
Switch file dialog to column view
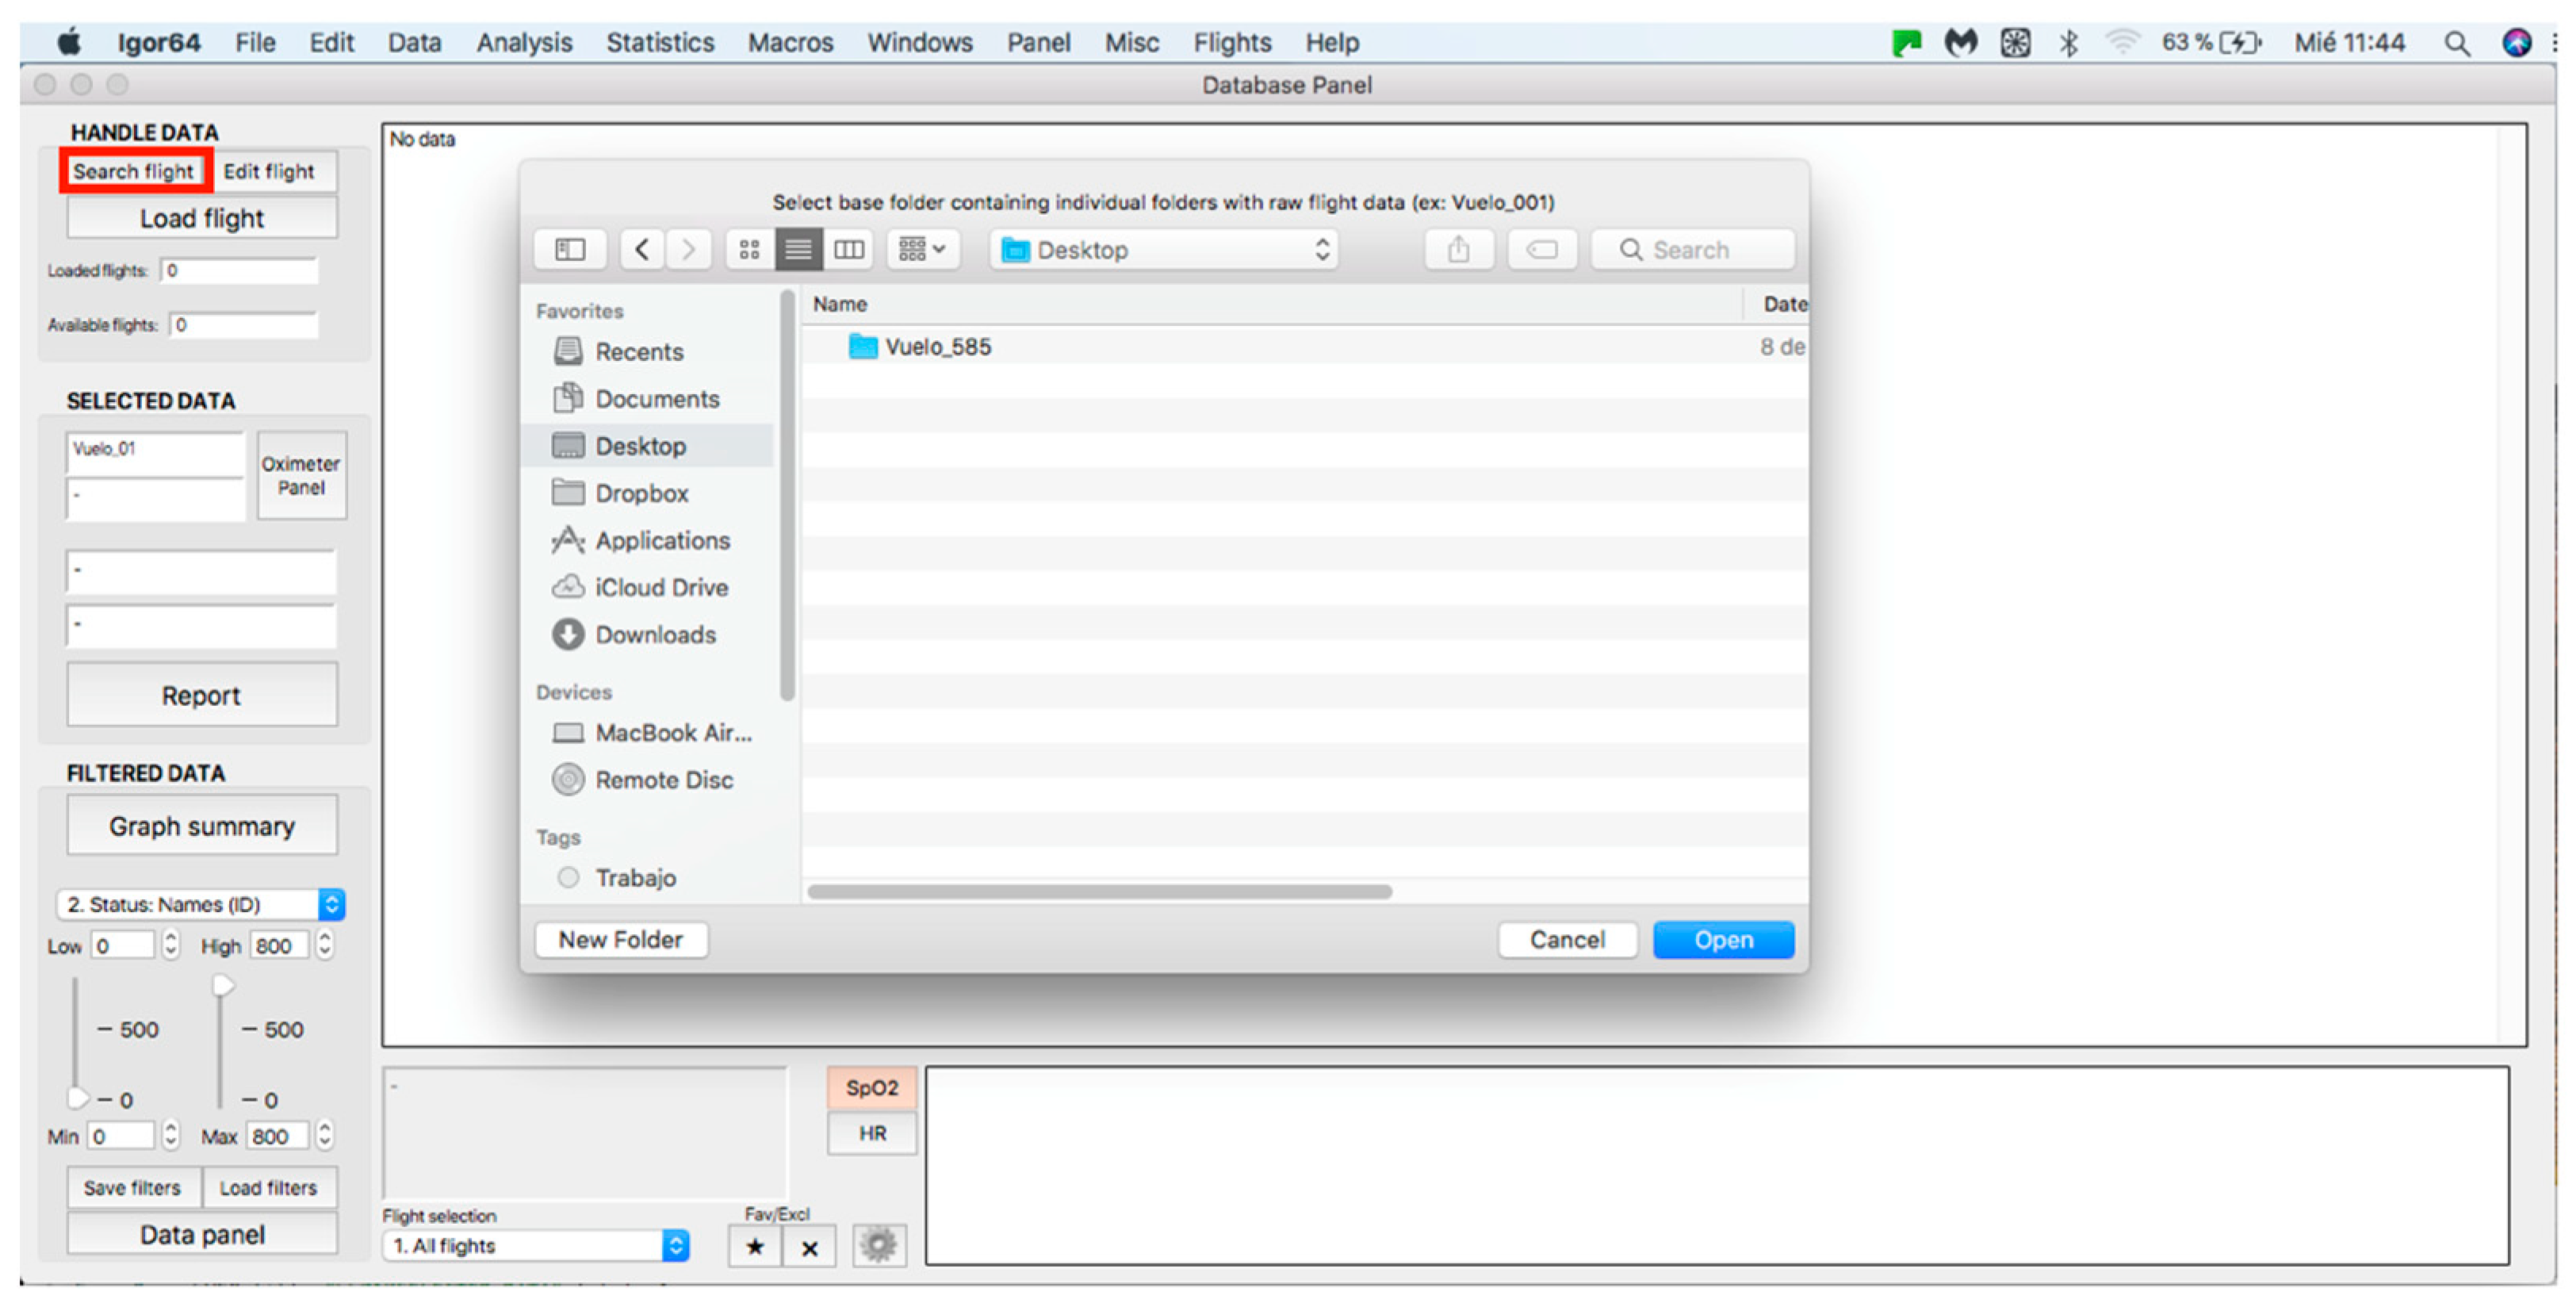(x=848, y=249)
